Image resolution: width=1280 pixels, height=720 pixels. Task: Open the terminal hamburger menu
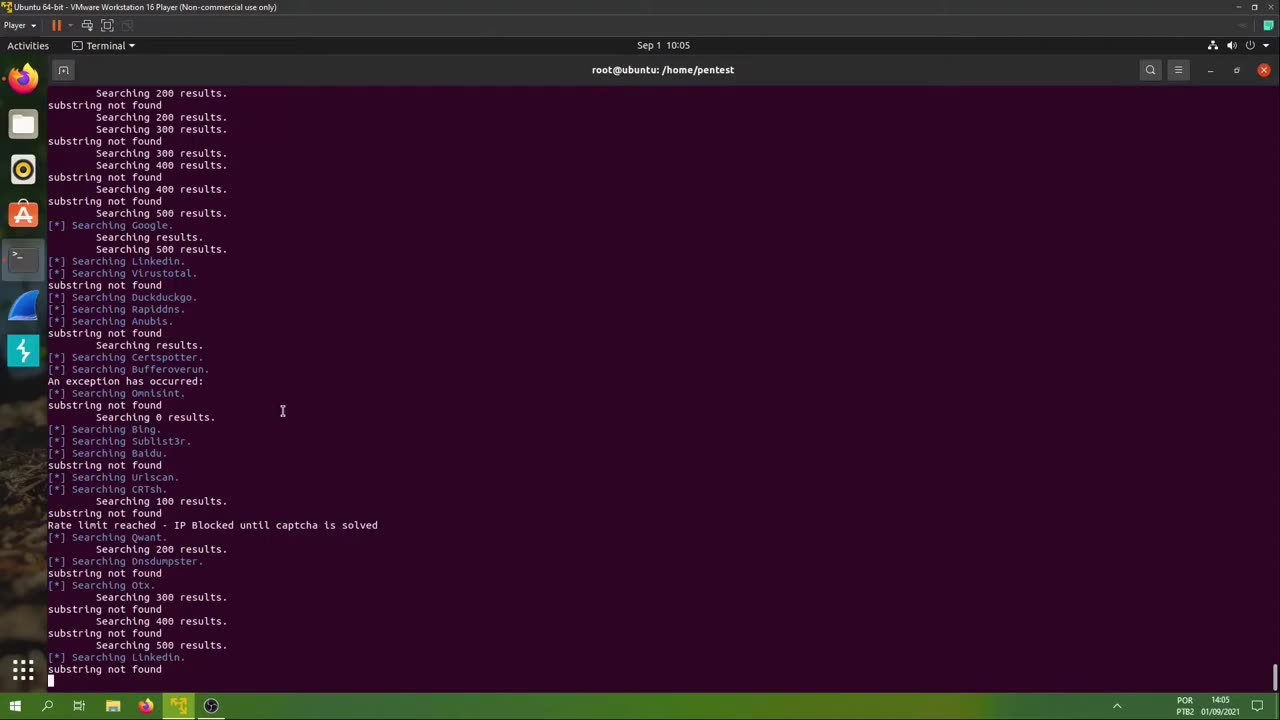[x=1178, y=70]
